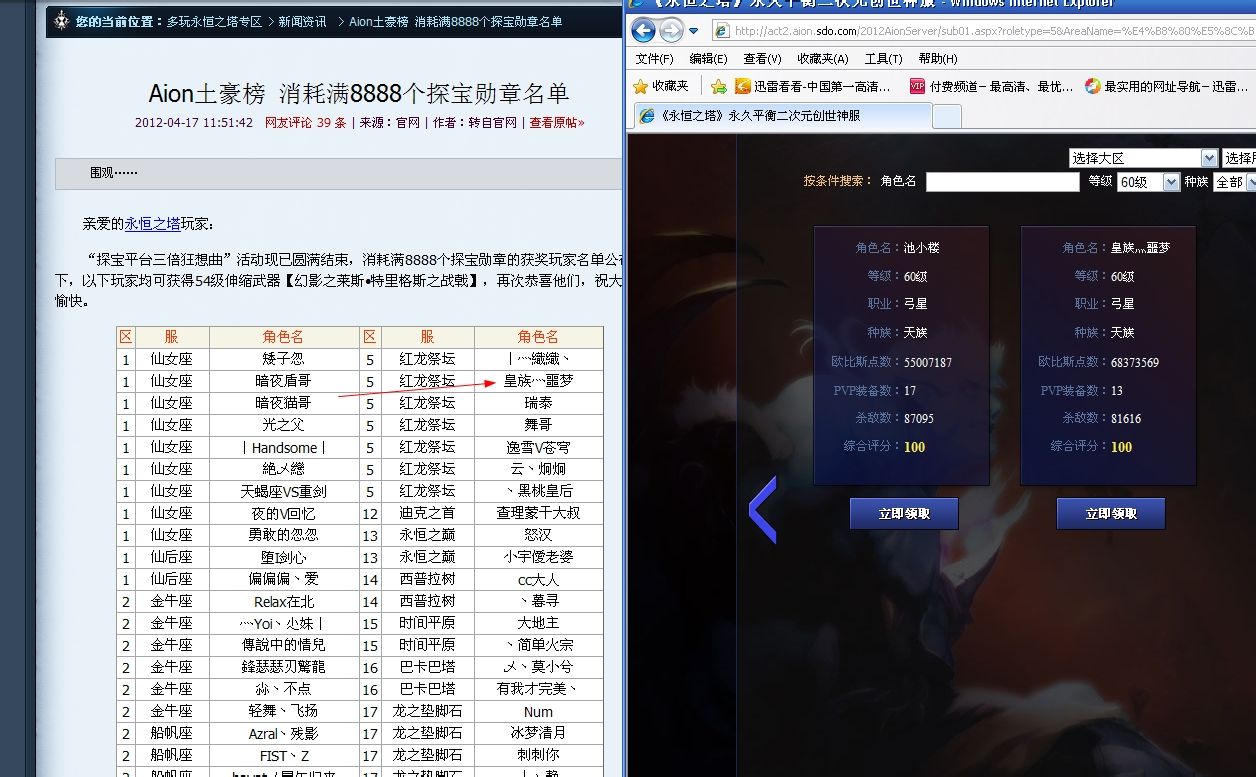The height and width of the screenshot is (777, 1256).
Task: Open the 查看(V) menu
Action: click(762, 59)
